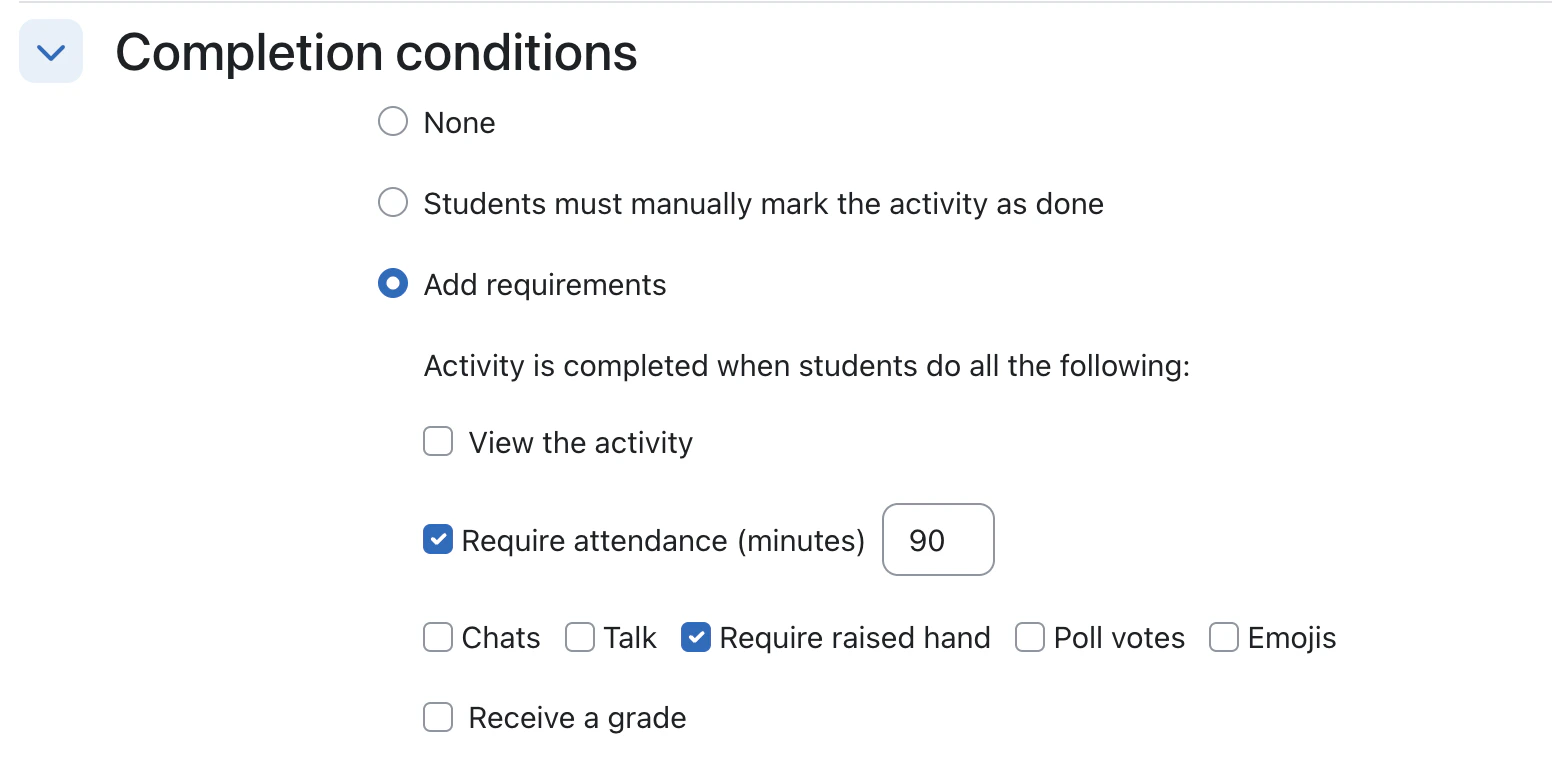This screenshot has width=1552, height=768.
Task: Disable the "Require raised hand" requirement
Action: click(695, 637)
